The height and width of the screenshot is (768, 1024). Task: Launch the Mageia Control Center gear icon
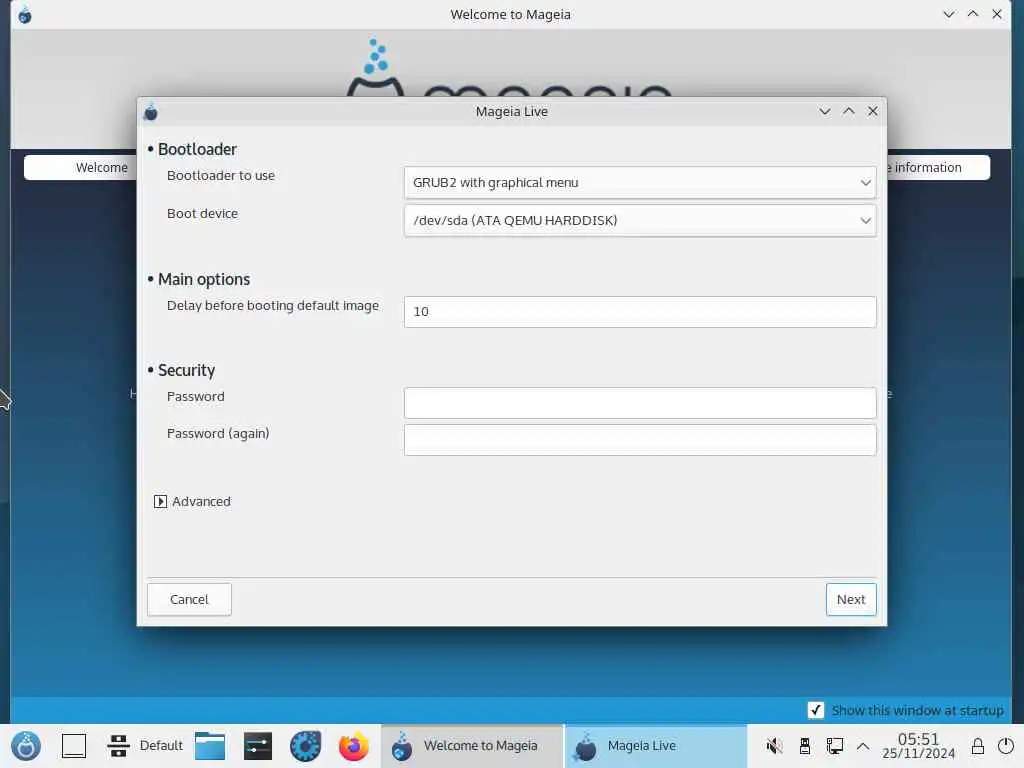306,746
